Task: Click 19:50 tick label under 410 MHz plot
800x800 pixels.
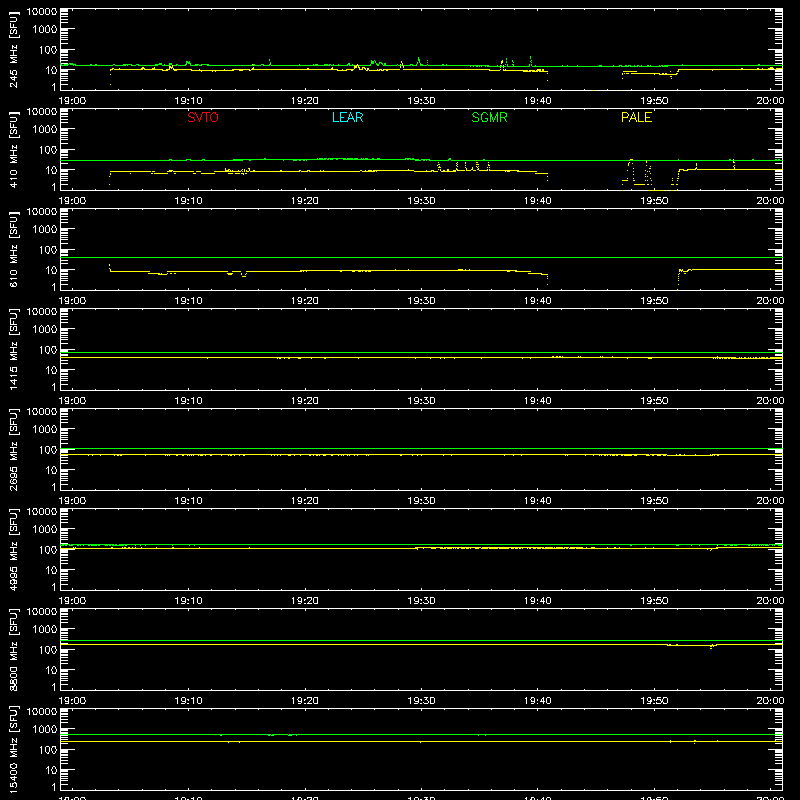Action: (x=654, y=201)
